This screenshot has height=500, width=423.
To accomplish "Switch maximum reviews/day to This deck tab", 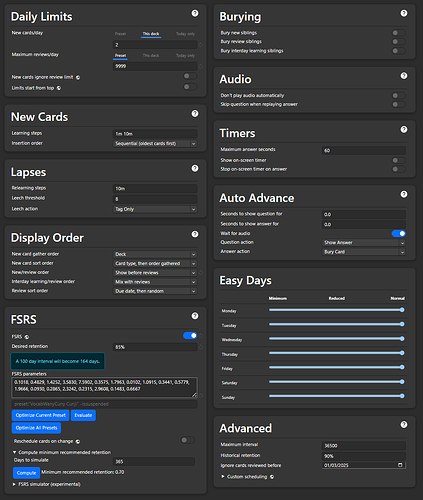I will (x=151, y=55).
